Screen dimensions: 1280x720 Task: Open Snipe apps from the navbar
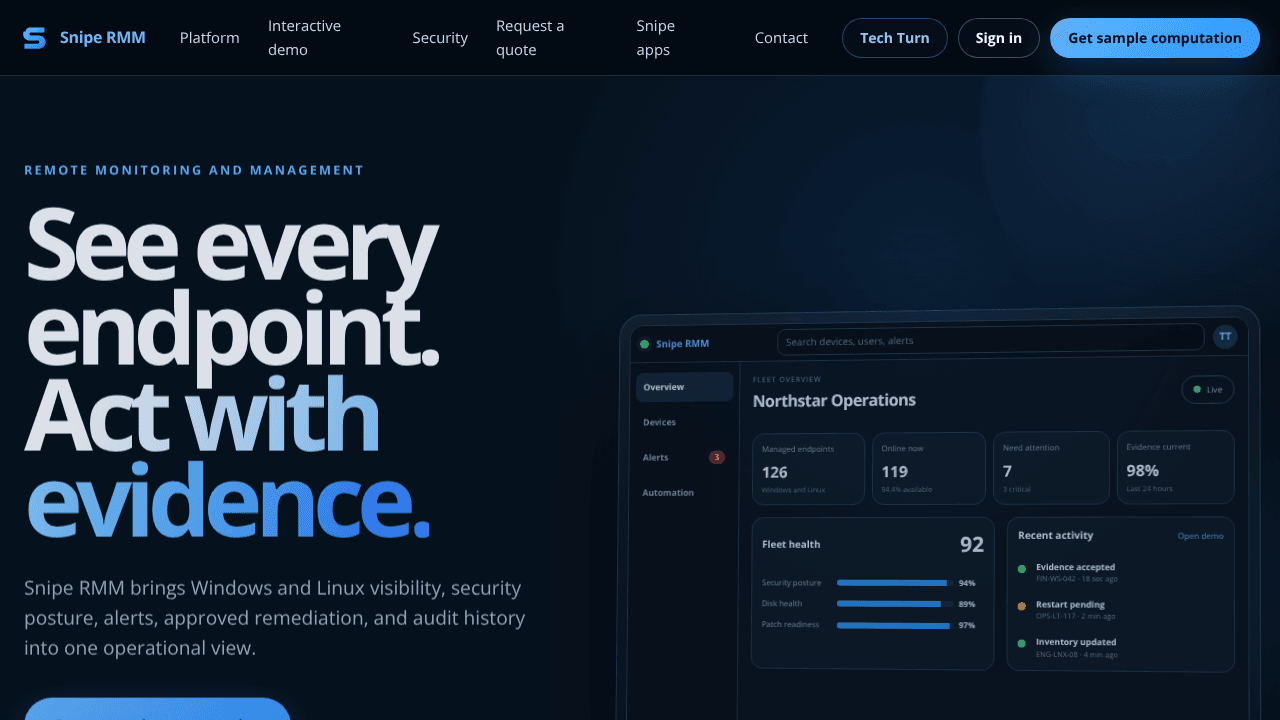point(656,38)
